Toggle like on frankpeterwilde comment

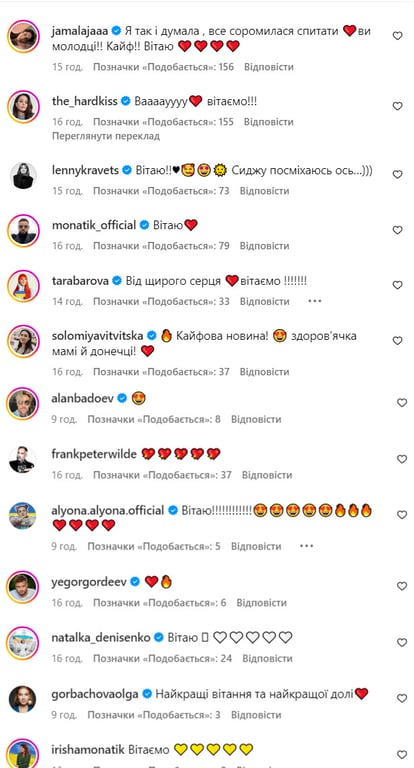coord(402,459)
